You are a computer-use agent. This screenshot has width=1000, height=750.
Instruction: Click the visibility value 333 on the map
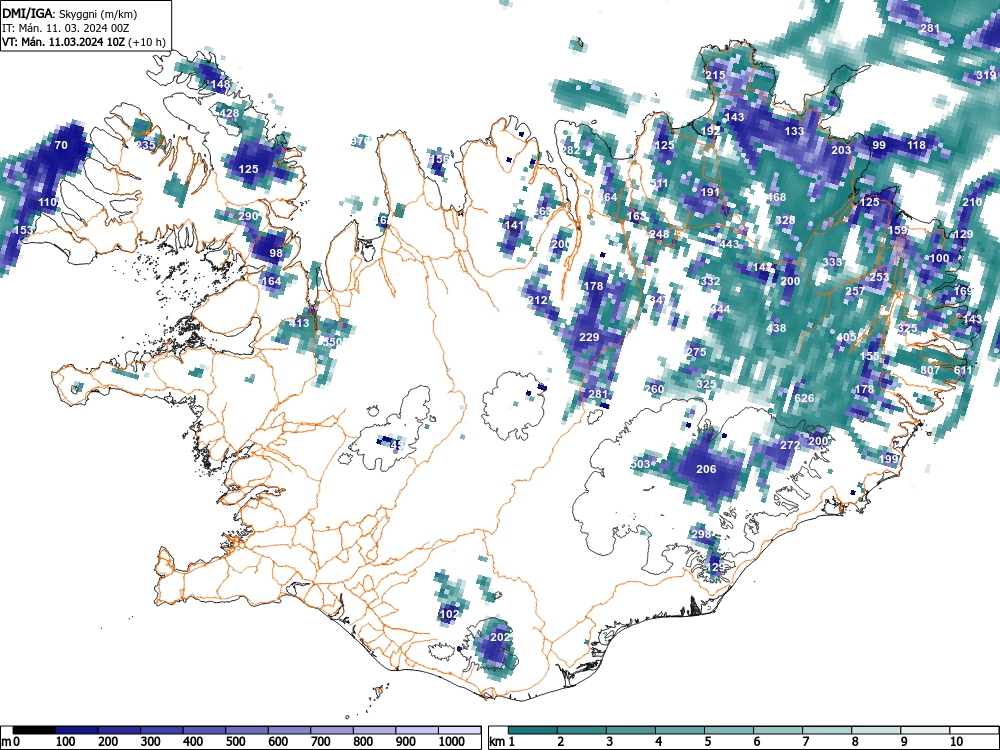[x=832, y=262]
